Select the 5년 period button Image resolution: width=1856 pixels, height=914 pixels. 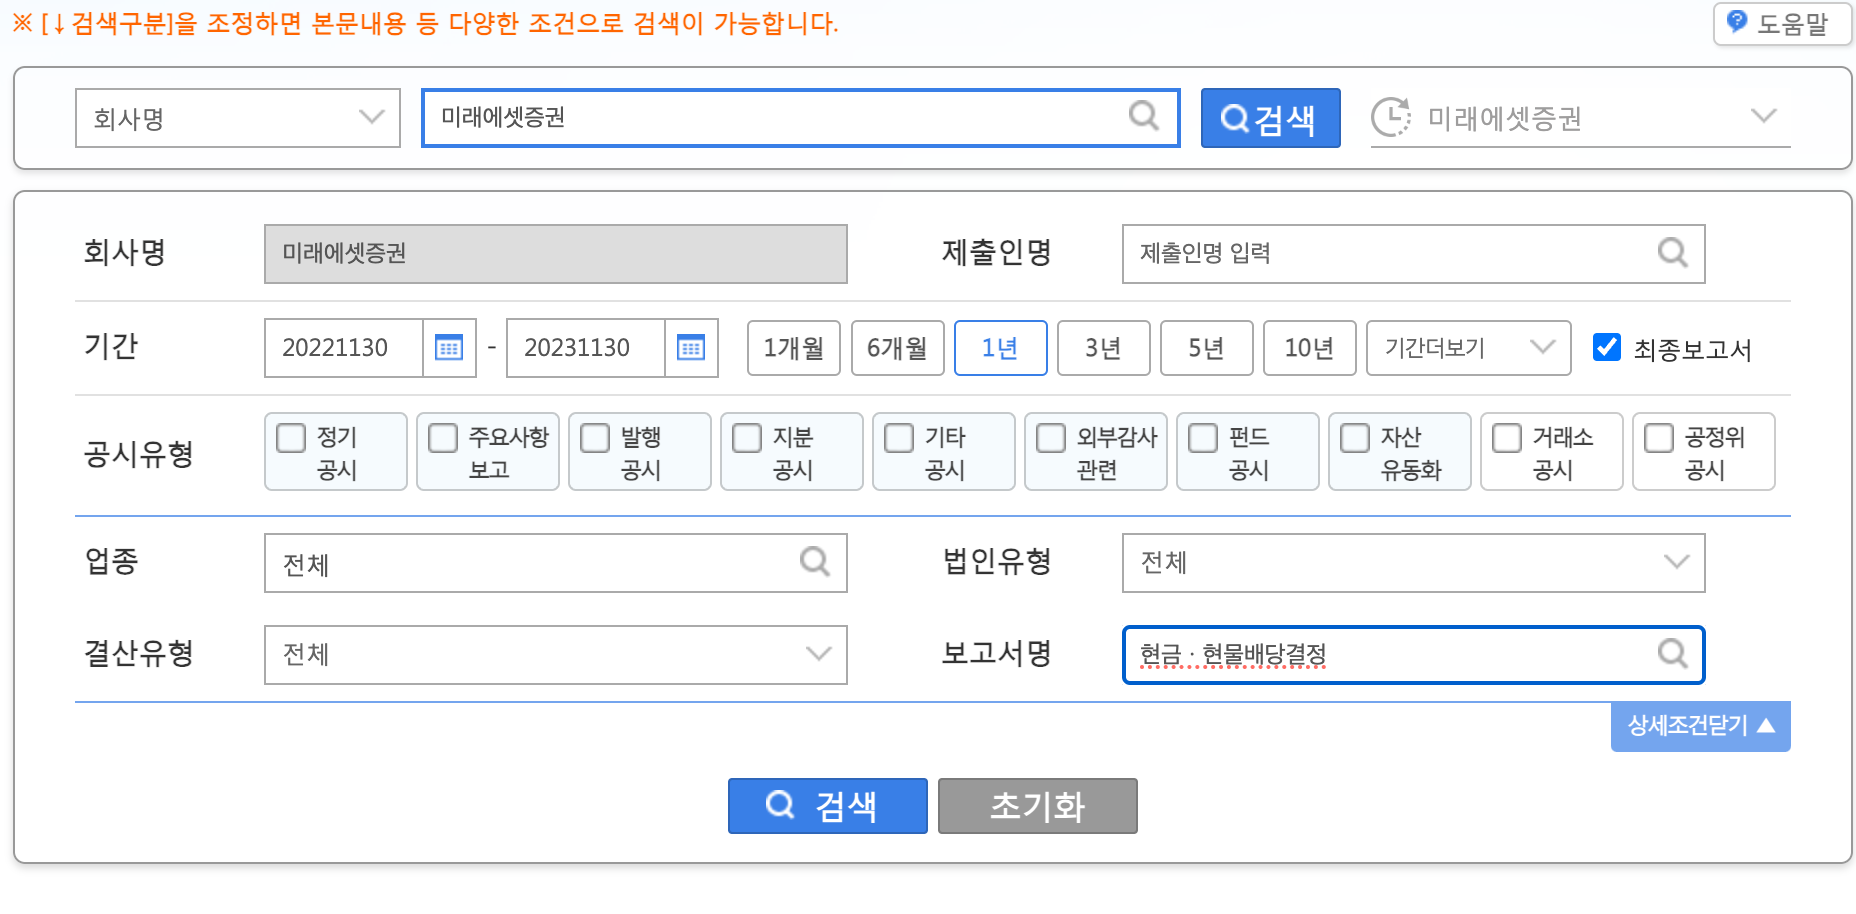(1206, 348)
